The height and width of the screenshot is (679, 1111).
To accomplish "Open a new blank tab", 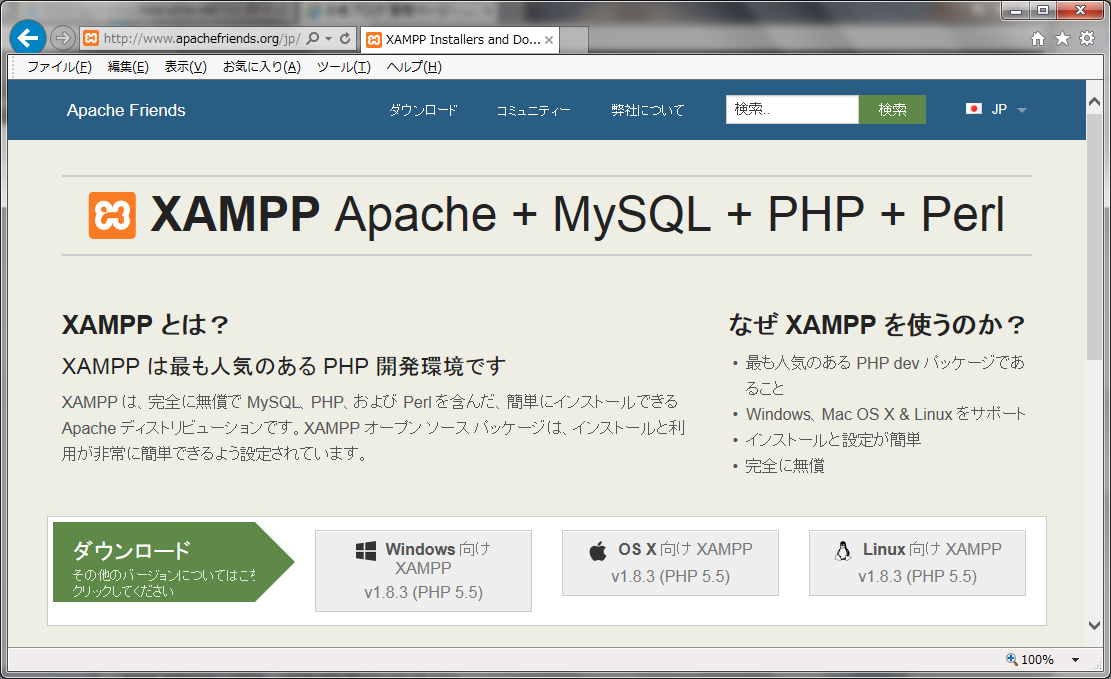I will tap(574, 40).
